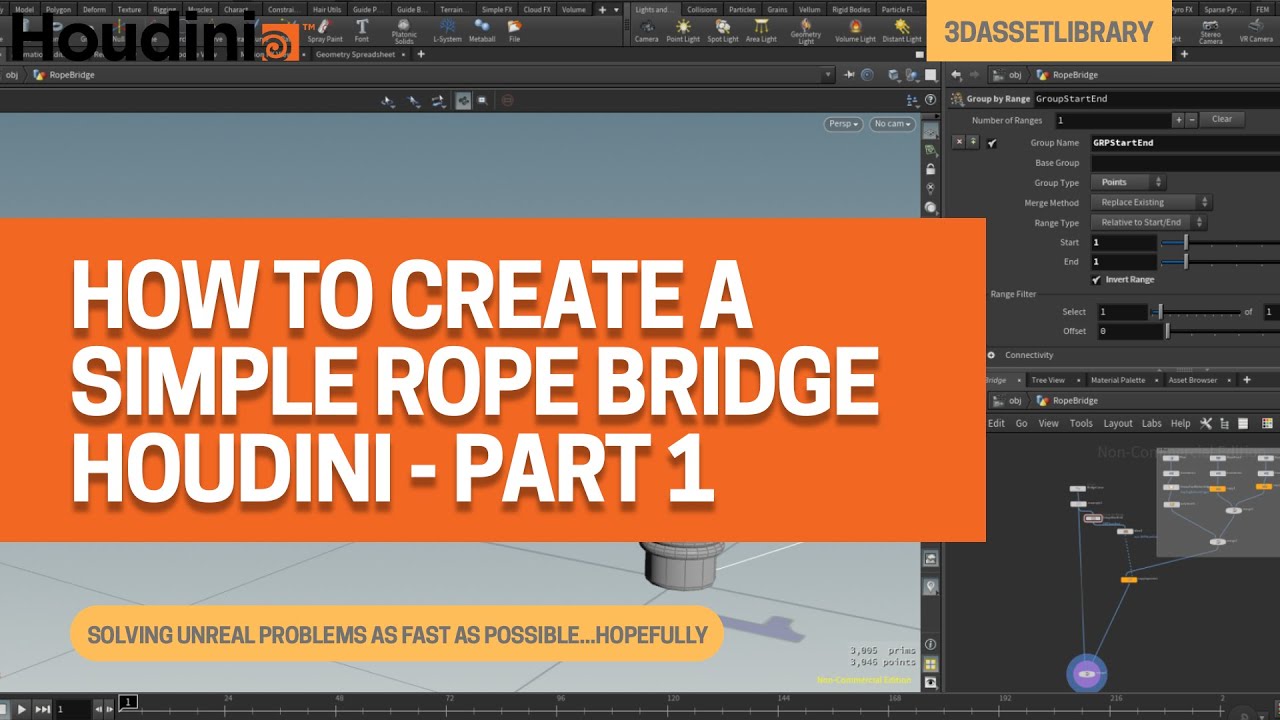The width and height of the screenshot is (1280, 720).
Task: Open the Help menu in network editor
Action: tap(1181, 423)
